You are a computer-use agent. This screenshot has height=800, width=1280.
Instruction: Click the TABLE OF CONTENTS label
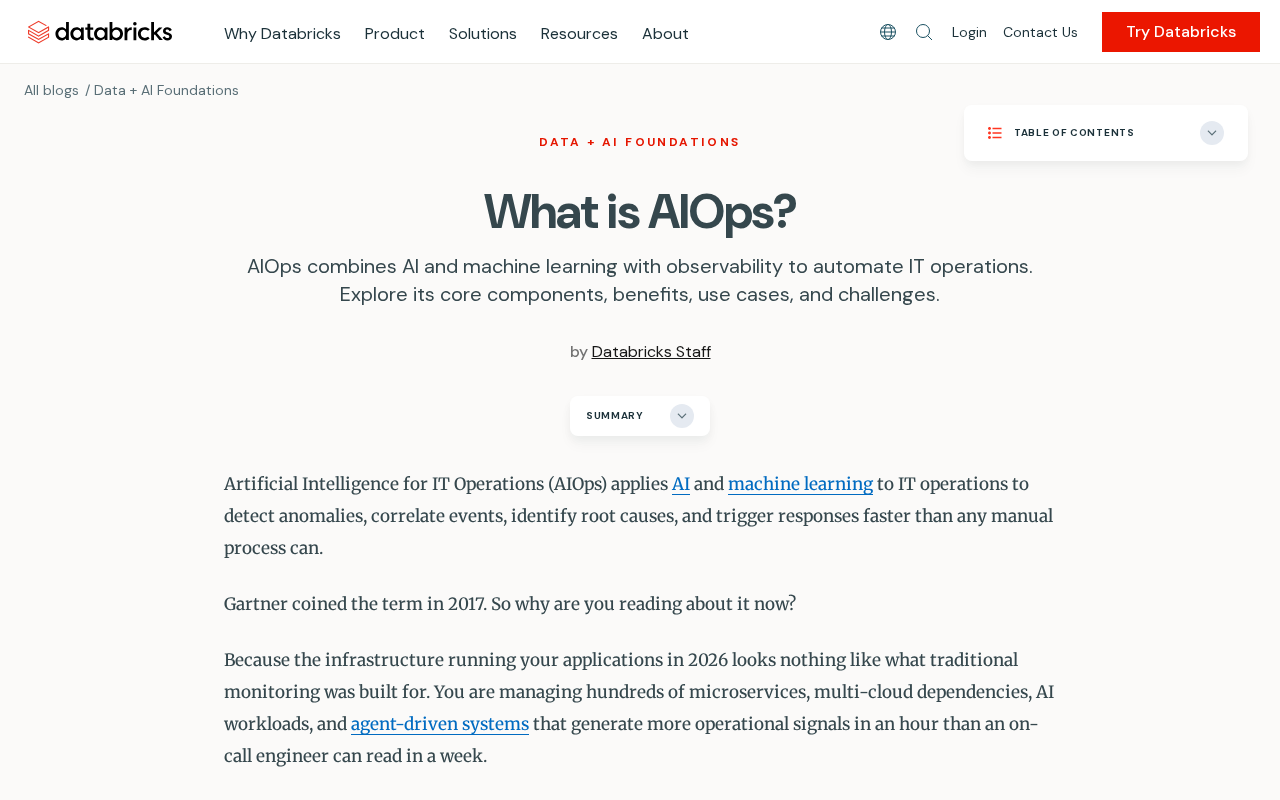[x=1074, y=133]
